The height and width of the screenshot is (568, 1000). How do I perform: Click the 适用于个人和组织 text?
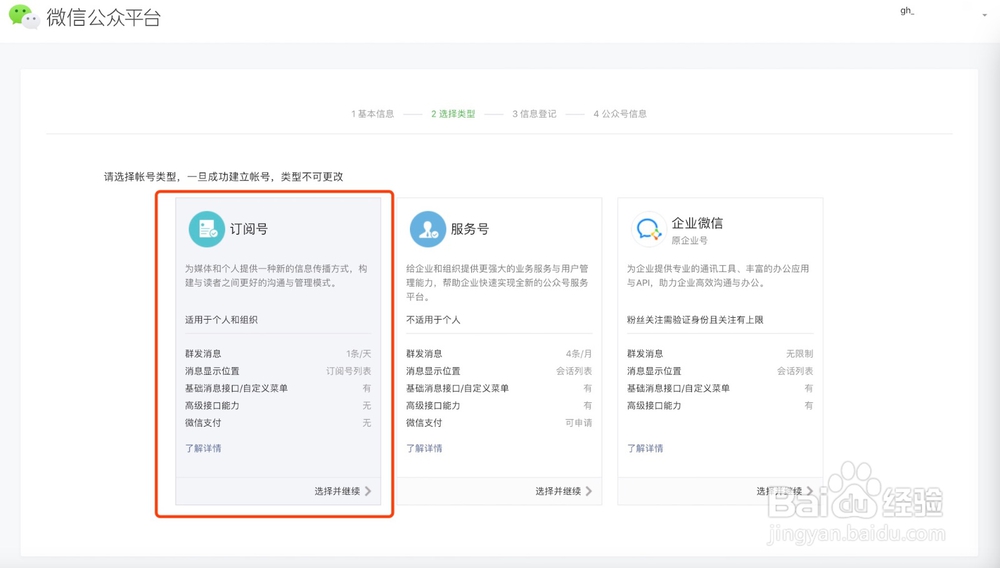(221, 319)
